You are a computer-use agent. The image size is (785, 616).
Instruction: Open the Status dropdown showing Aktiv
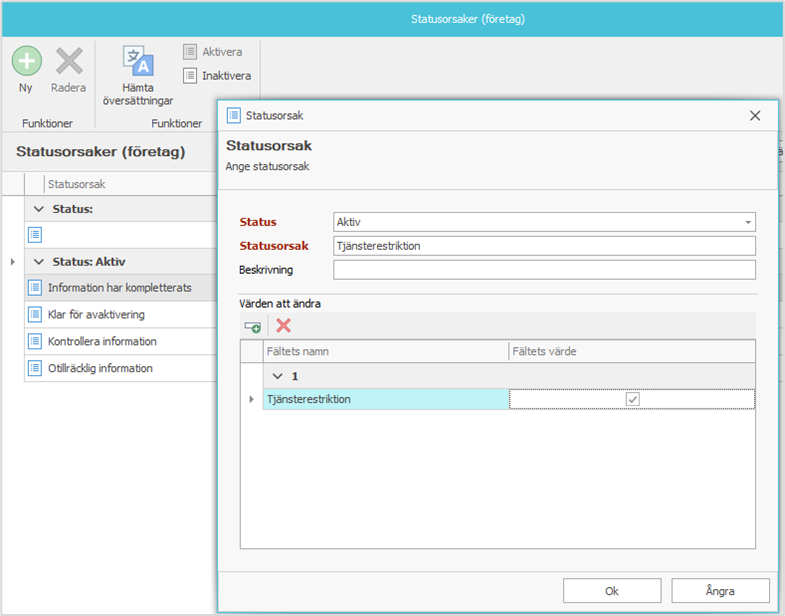click(746, 222)
